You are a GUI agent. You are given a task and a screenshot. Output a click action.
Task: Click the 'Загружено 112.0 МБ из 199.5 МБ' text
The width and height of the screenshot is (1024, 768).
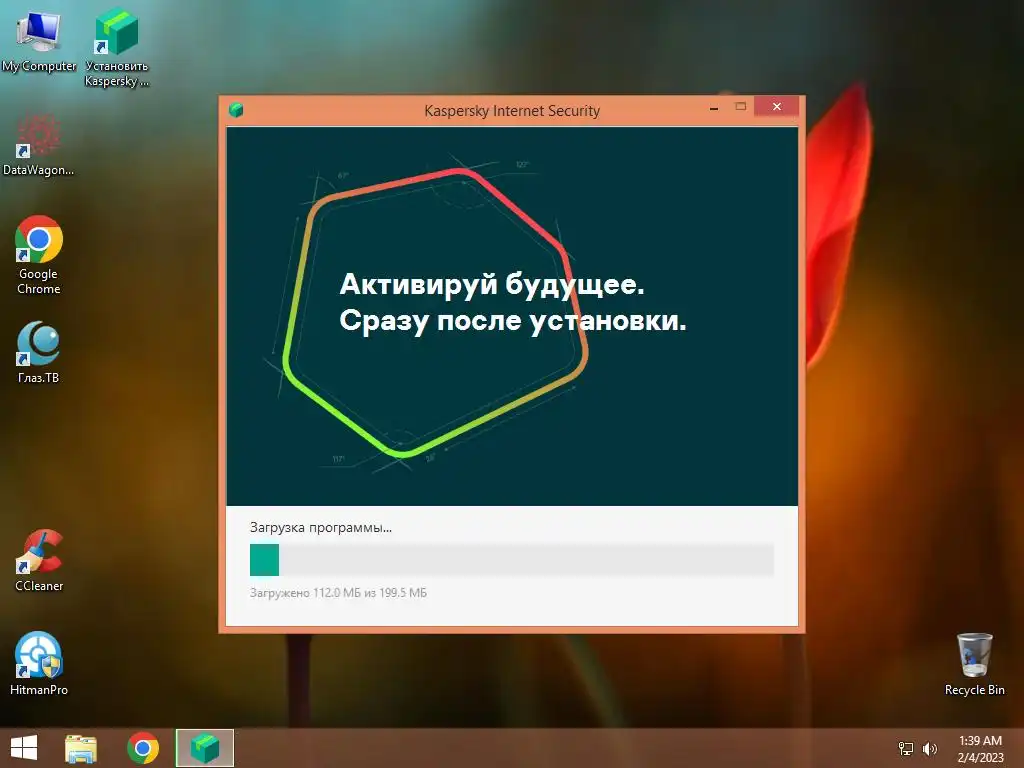coord(338,593)
